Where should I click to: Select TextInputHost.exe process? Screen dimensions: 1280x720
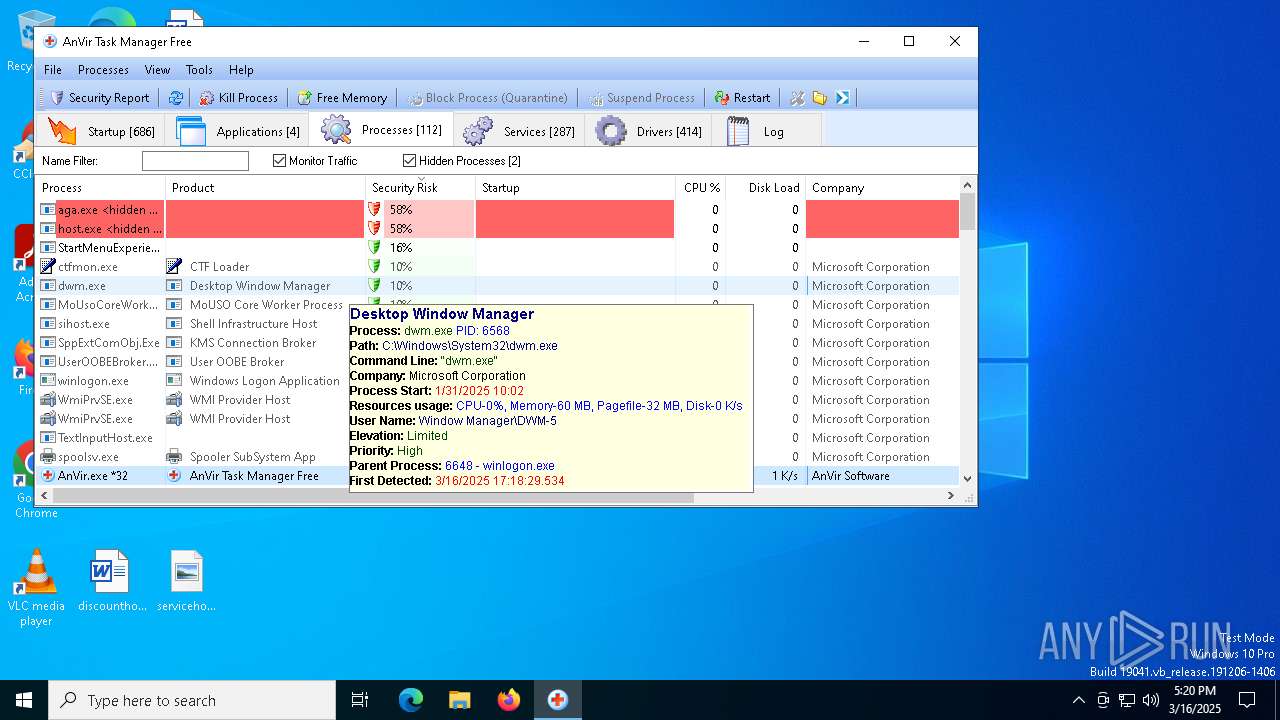105,438
